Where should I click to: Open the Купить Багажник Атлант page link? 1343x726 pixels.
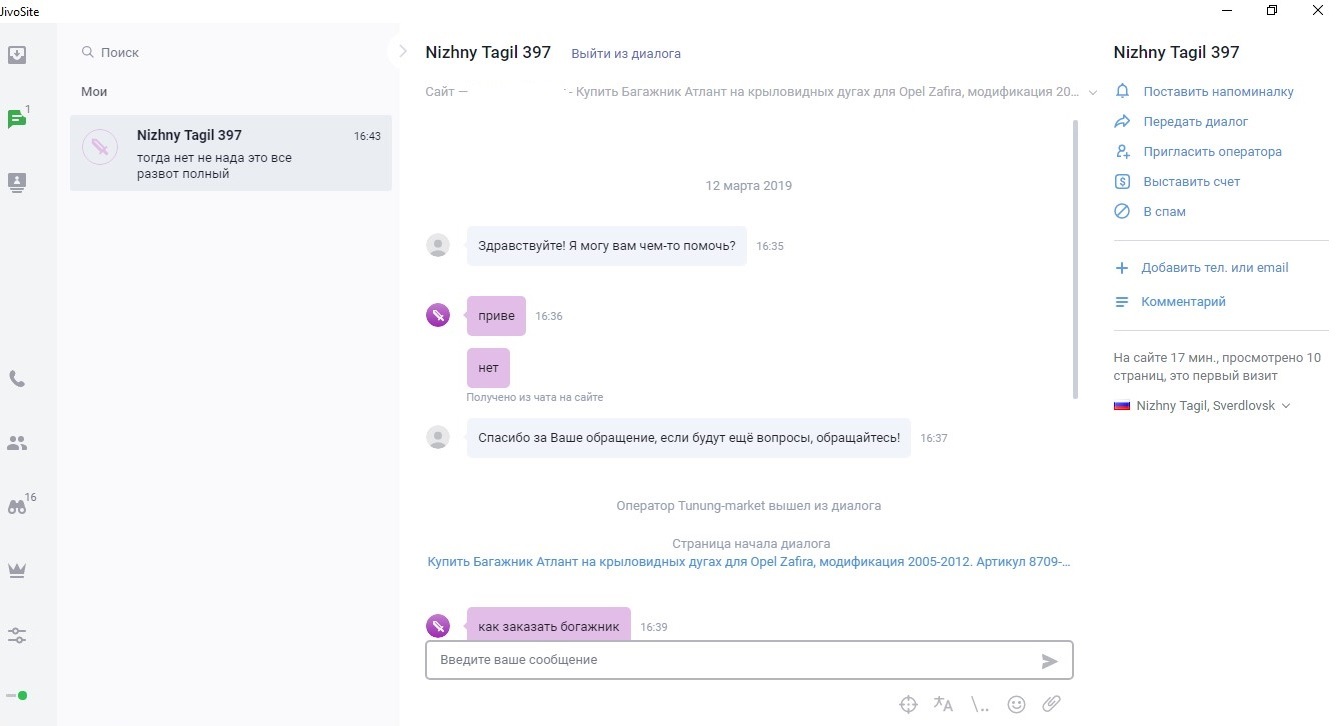coord(749,562)
